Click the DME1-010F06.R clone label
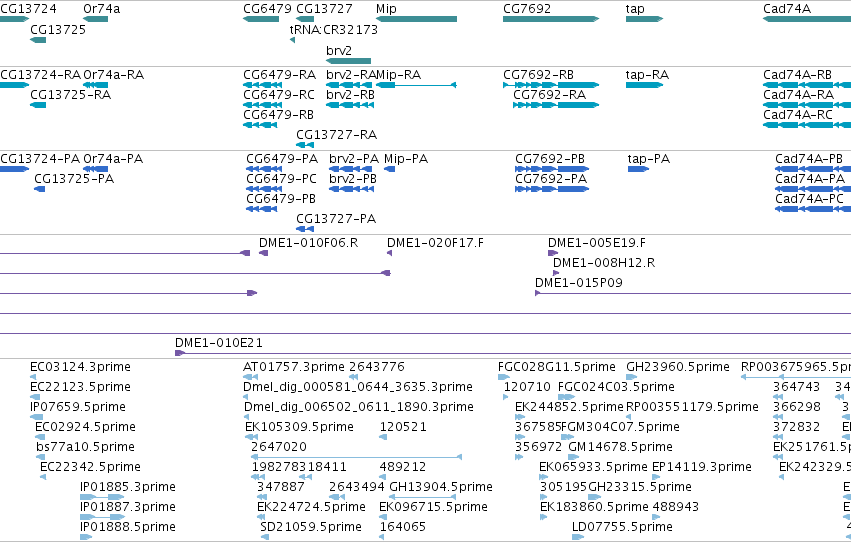 308,243
